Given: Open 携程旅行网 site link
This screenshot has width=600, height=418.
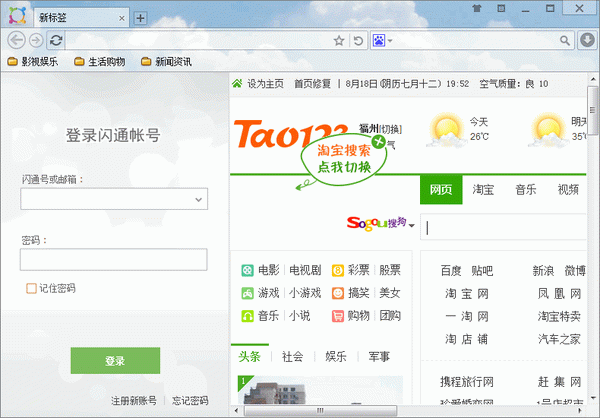Looking at the screenshot, I should (x=466, y=382).
